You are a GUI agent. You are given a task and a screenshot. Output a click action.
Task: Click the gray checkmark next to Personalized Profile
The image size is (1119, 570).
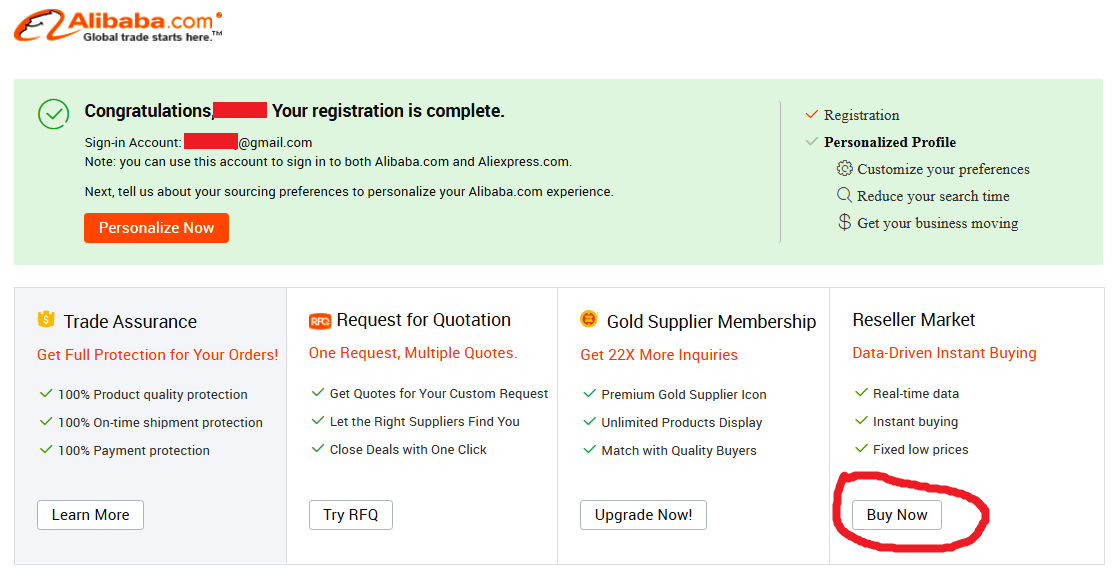[x=811, y=141]
